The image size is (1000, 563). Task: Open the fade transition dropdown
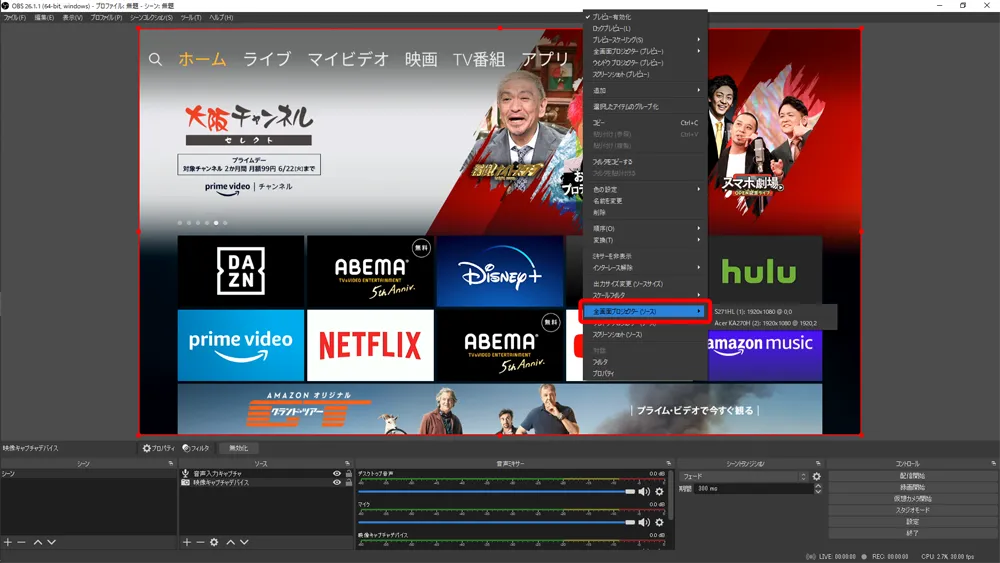point(744,476)
